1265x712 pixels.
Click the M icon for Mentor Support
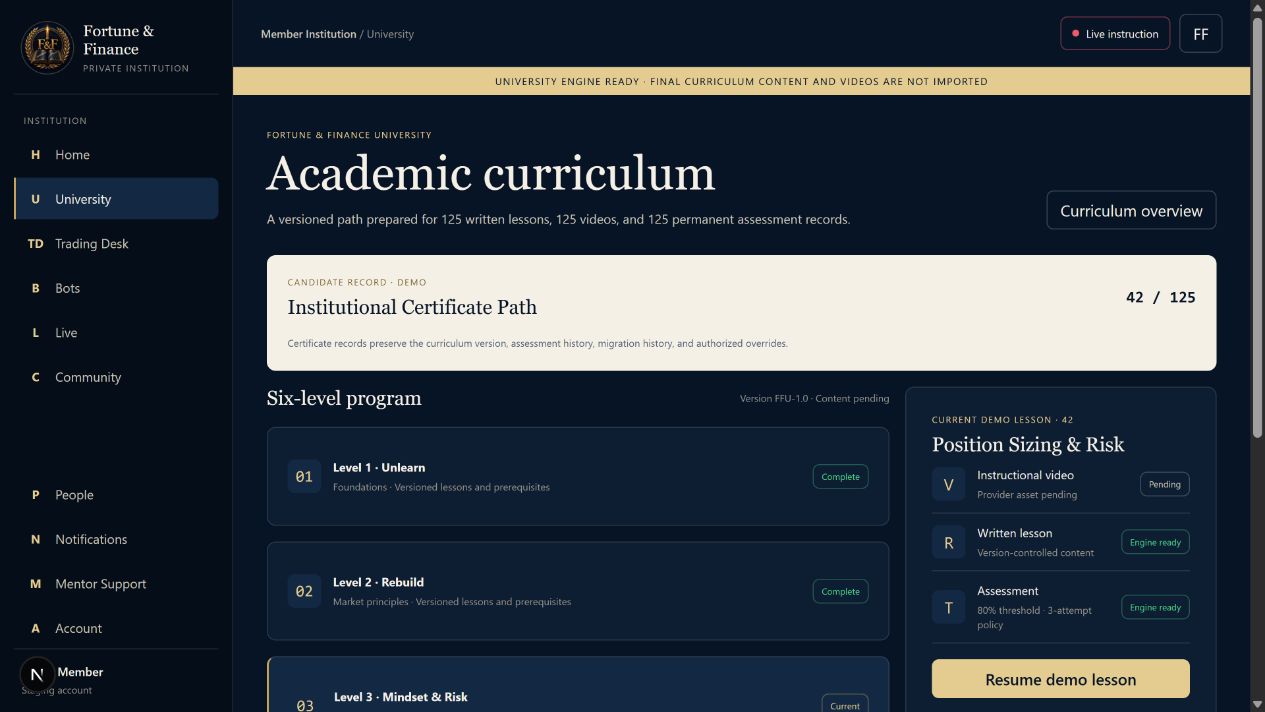click(36, 584)
